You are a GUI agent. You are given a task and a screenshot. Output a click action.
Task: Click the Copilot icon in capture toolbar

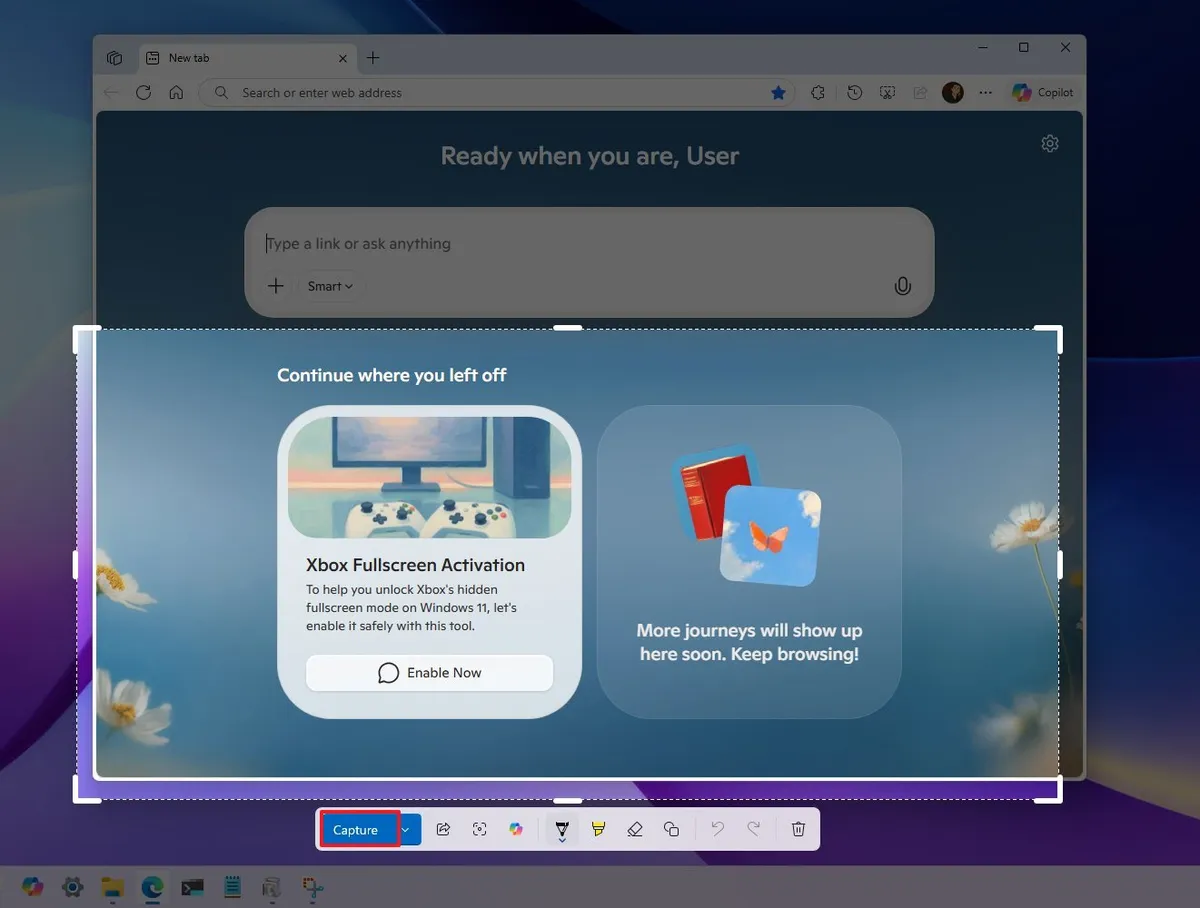pyautogui.click(x=516, y=829)
